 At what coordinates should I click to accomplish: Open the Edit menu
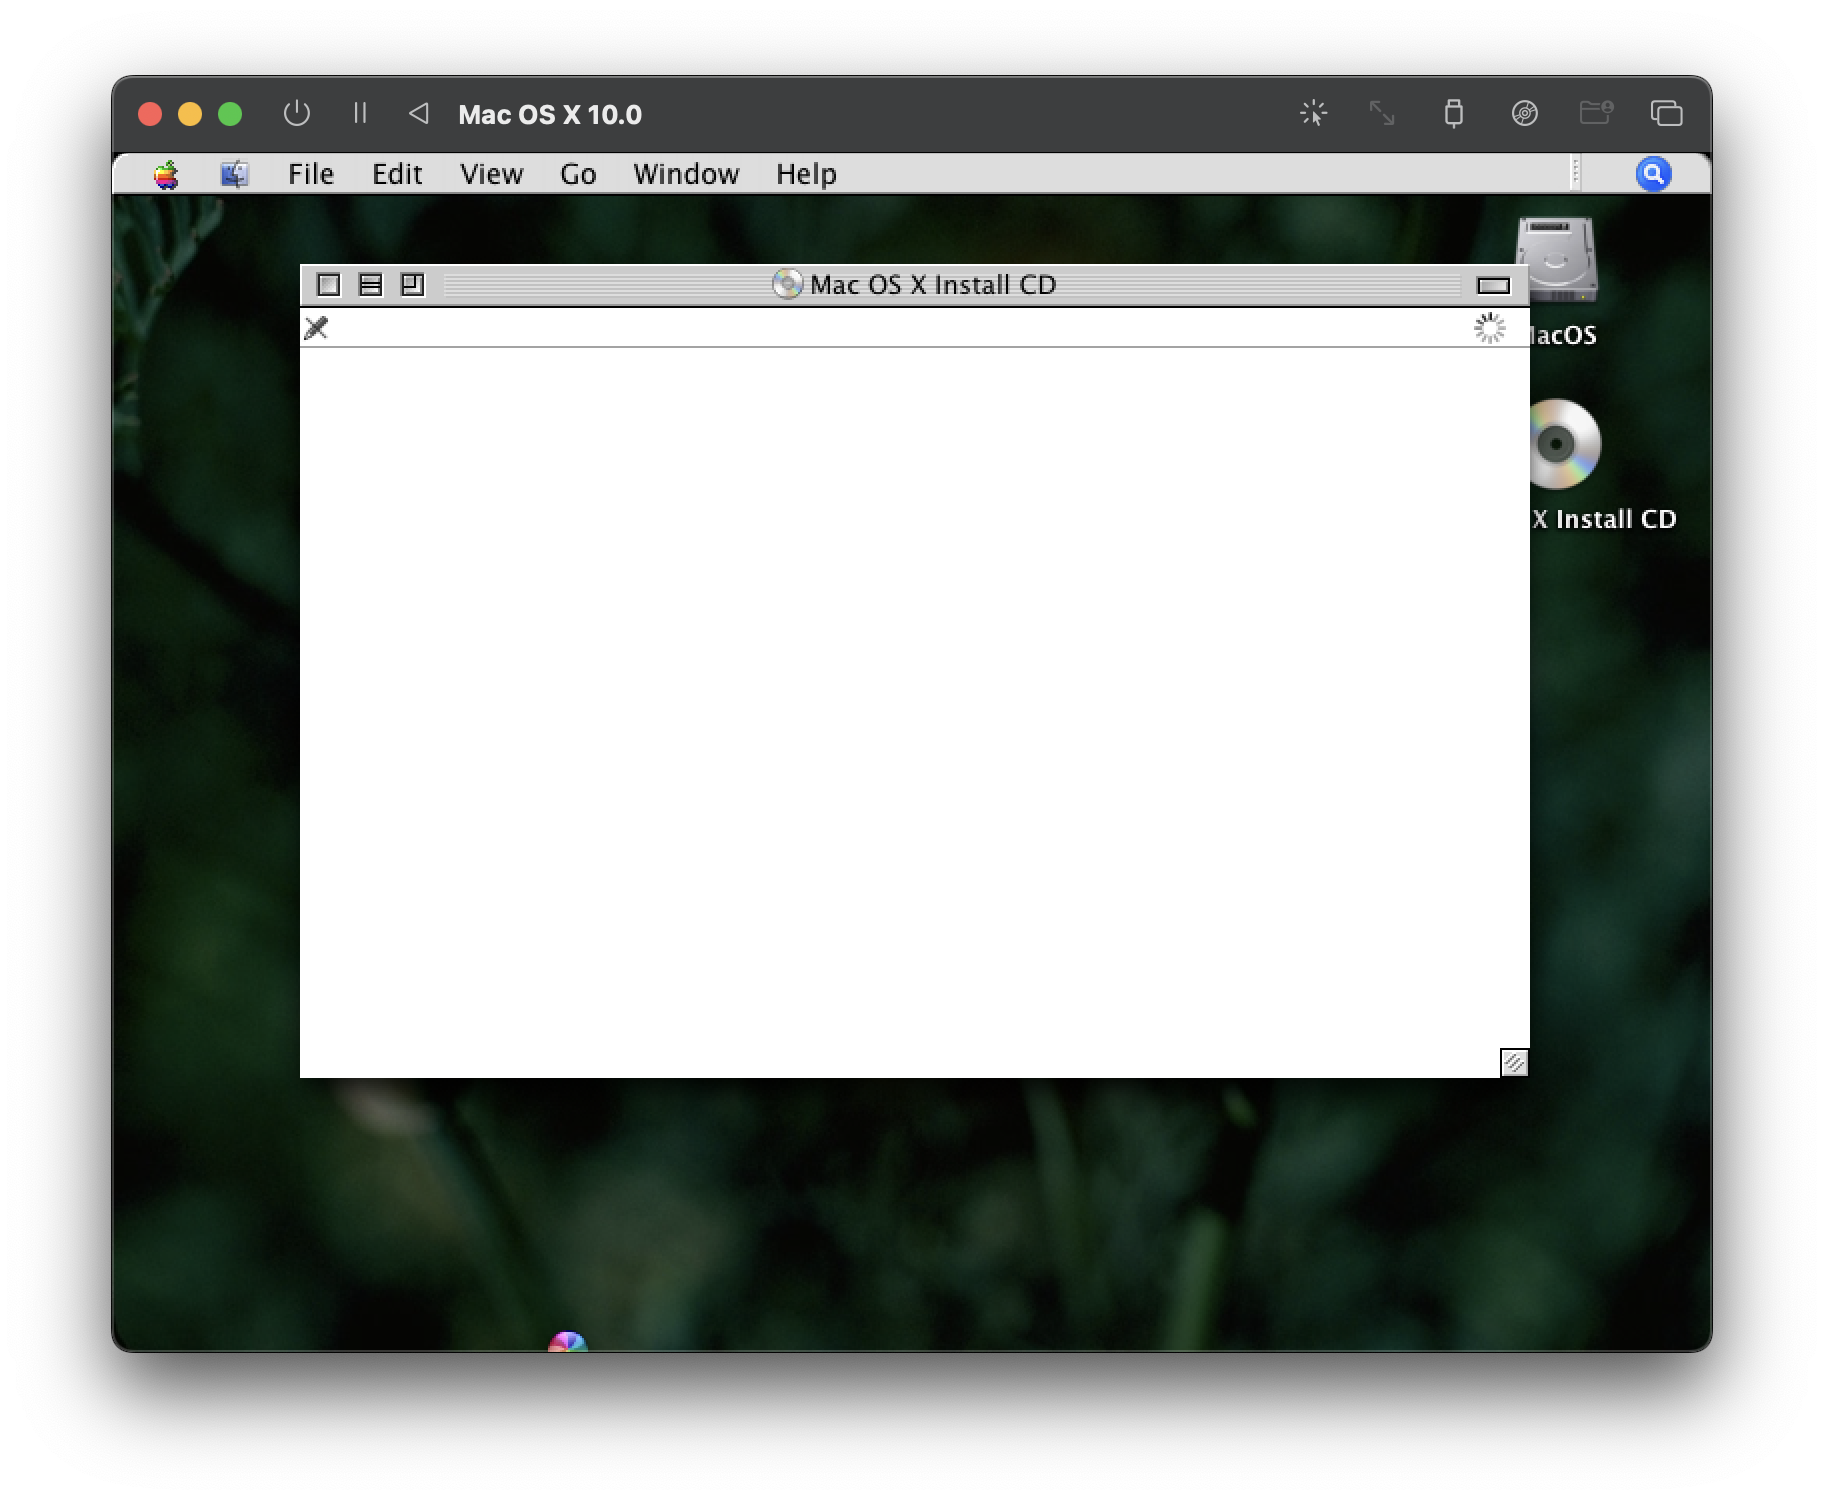point(397,174)
